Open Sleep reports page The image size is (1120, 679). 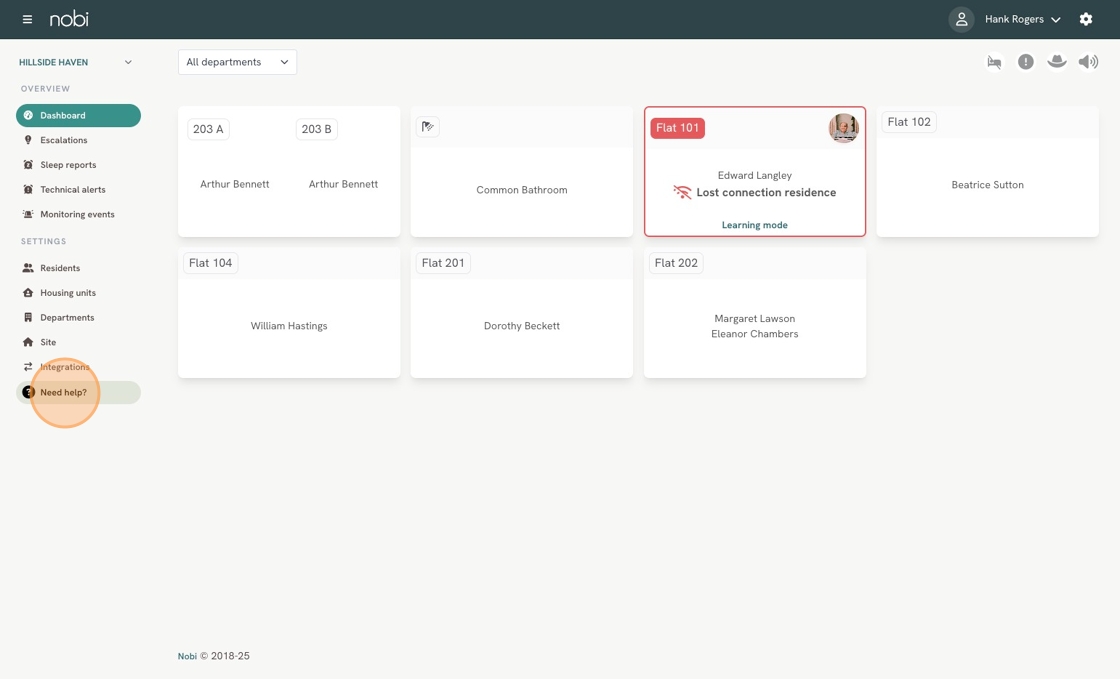tap(68, 165)
